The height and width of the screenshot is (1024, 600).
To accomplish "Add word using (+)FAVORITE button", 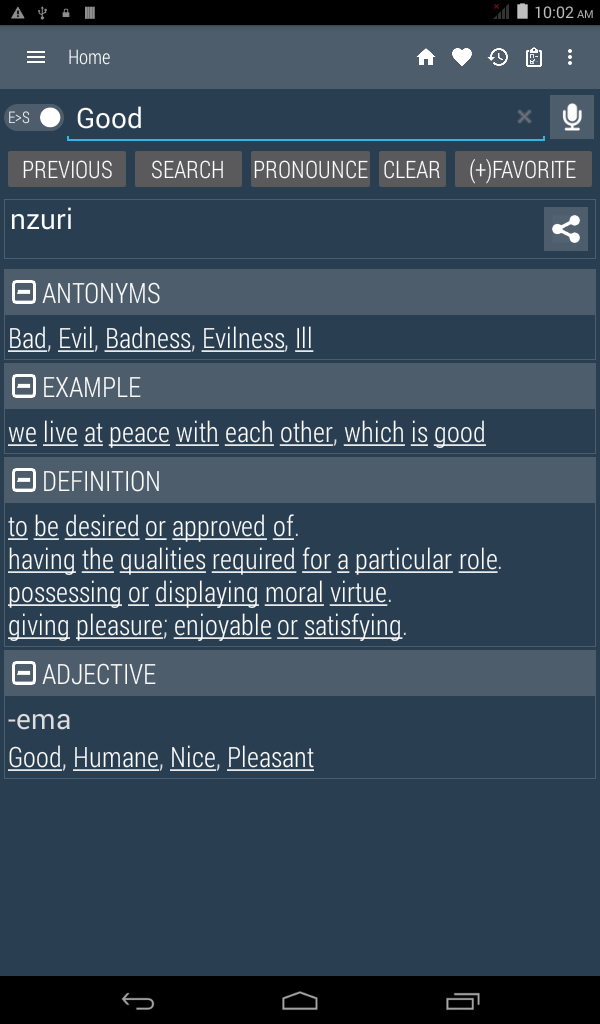I will (x=523, y=170).
